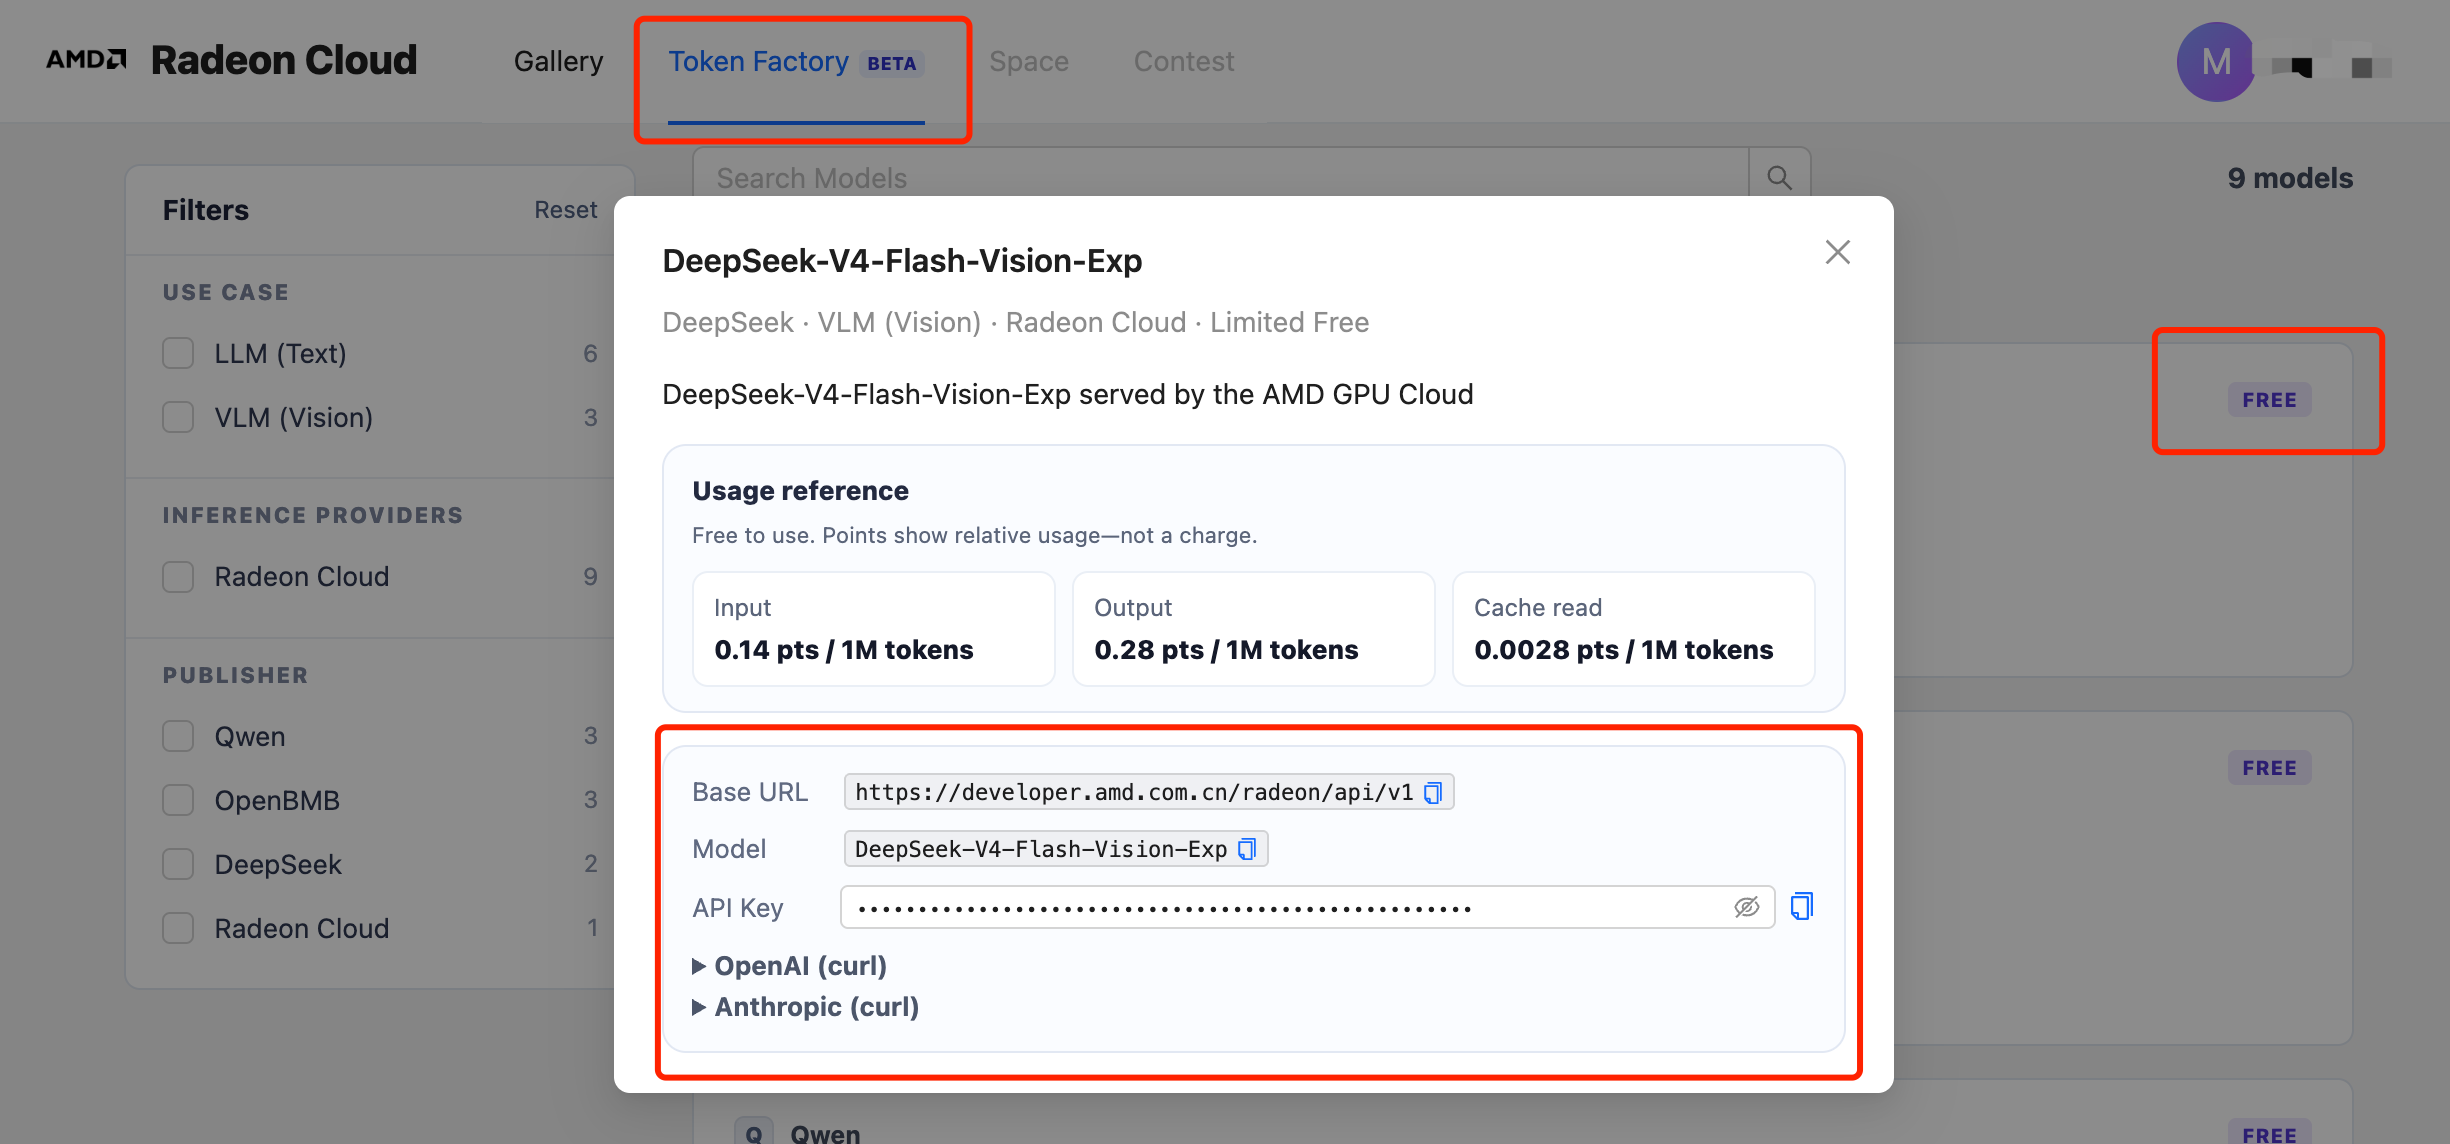Click the search magnifier icon
Viewport: 2450px width, 1144px height.
[x=1779, y=178]
